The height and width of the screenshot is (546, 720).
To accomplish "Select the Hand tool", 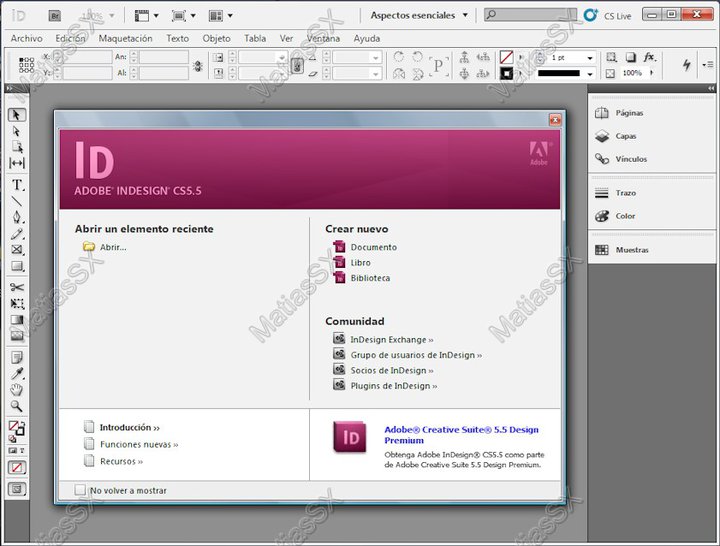I will pos(17,390).
